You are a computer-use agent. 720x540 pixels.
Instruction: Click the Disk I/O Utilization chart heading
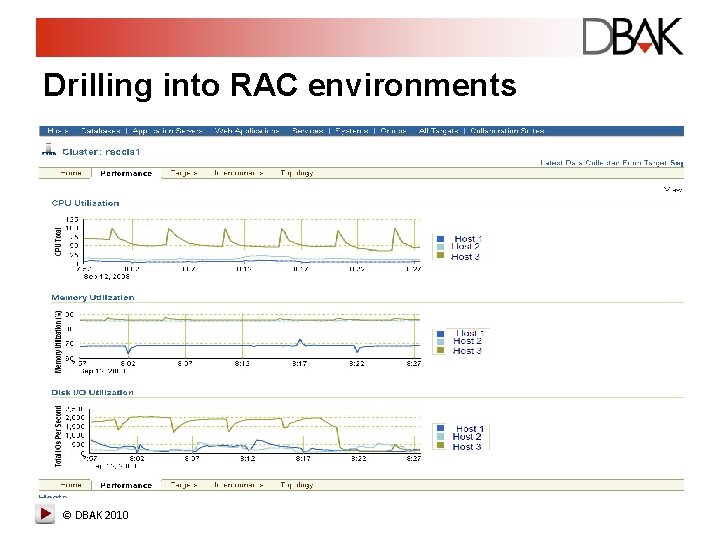point(92,392)
